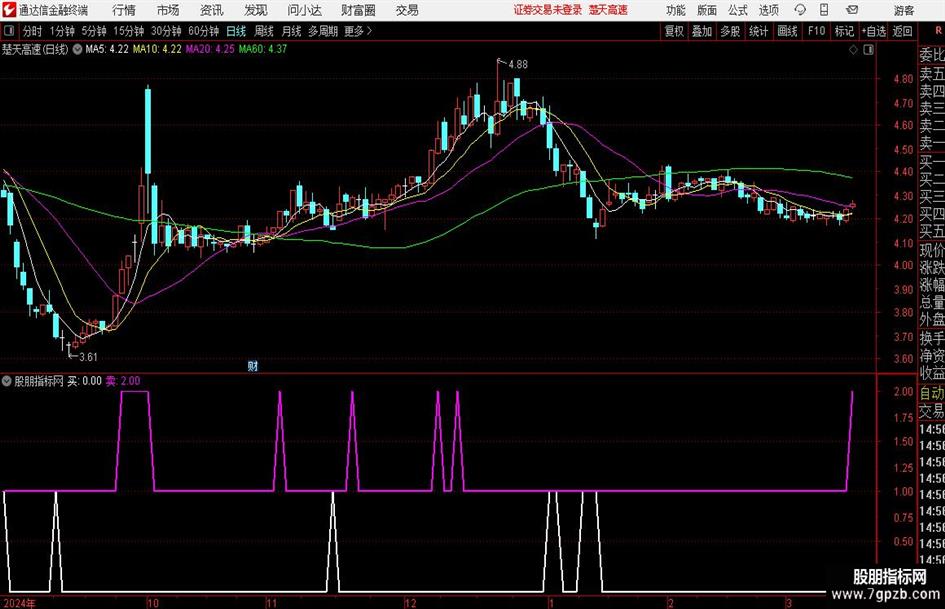The image size is (945, 609).
Task: Switch to 月线 monthly period
Action: [292, 31]
